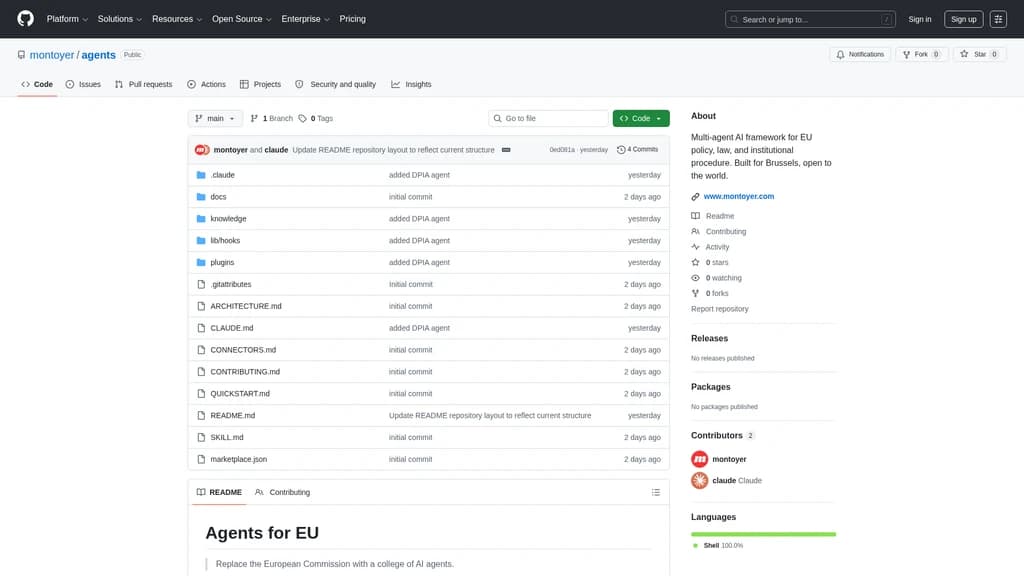
Task: Expand the Open Source menu
Action: (242, 19)
